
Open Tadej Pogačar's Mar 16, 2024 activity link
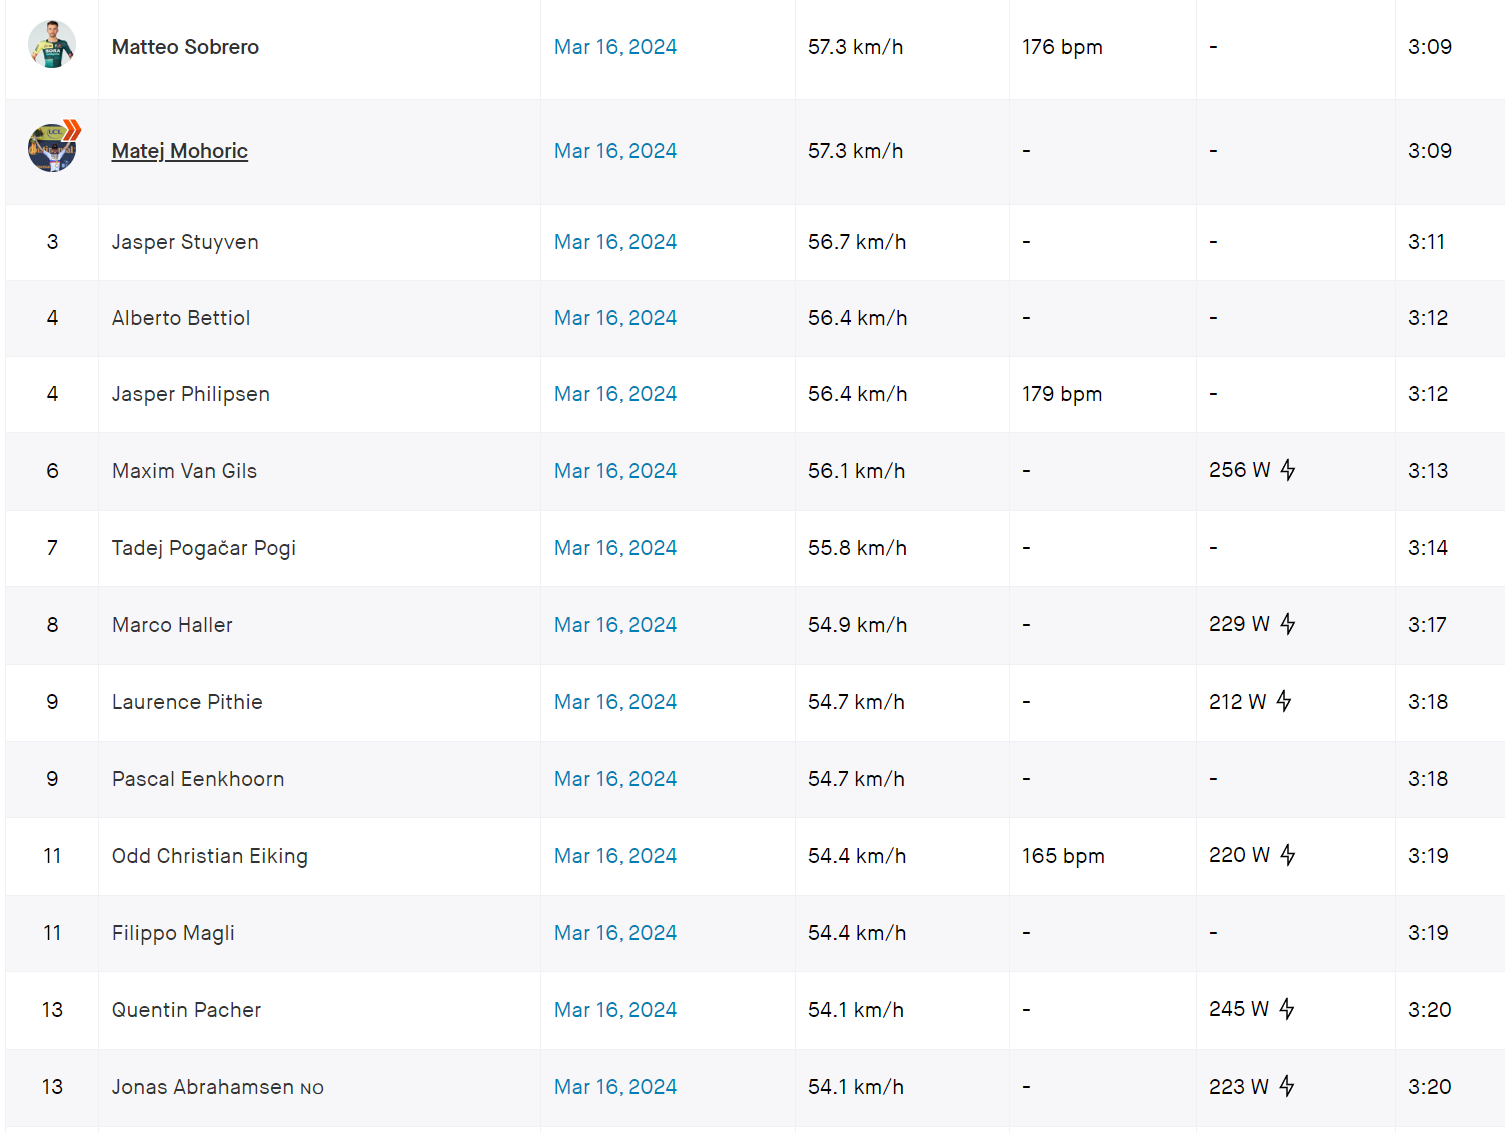pyautogui.click(x=615, y=548)
